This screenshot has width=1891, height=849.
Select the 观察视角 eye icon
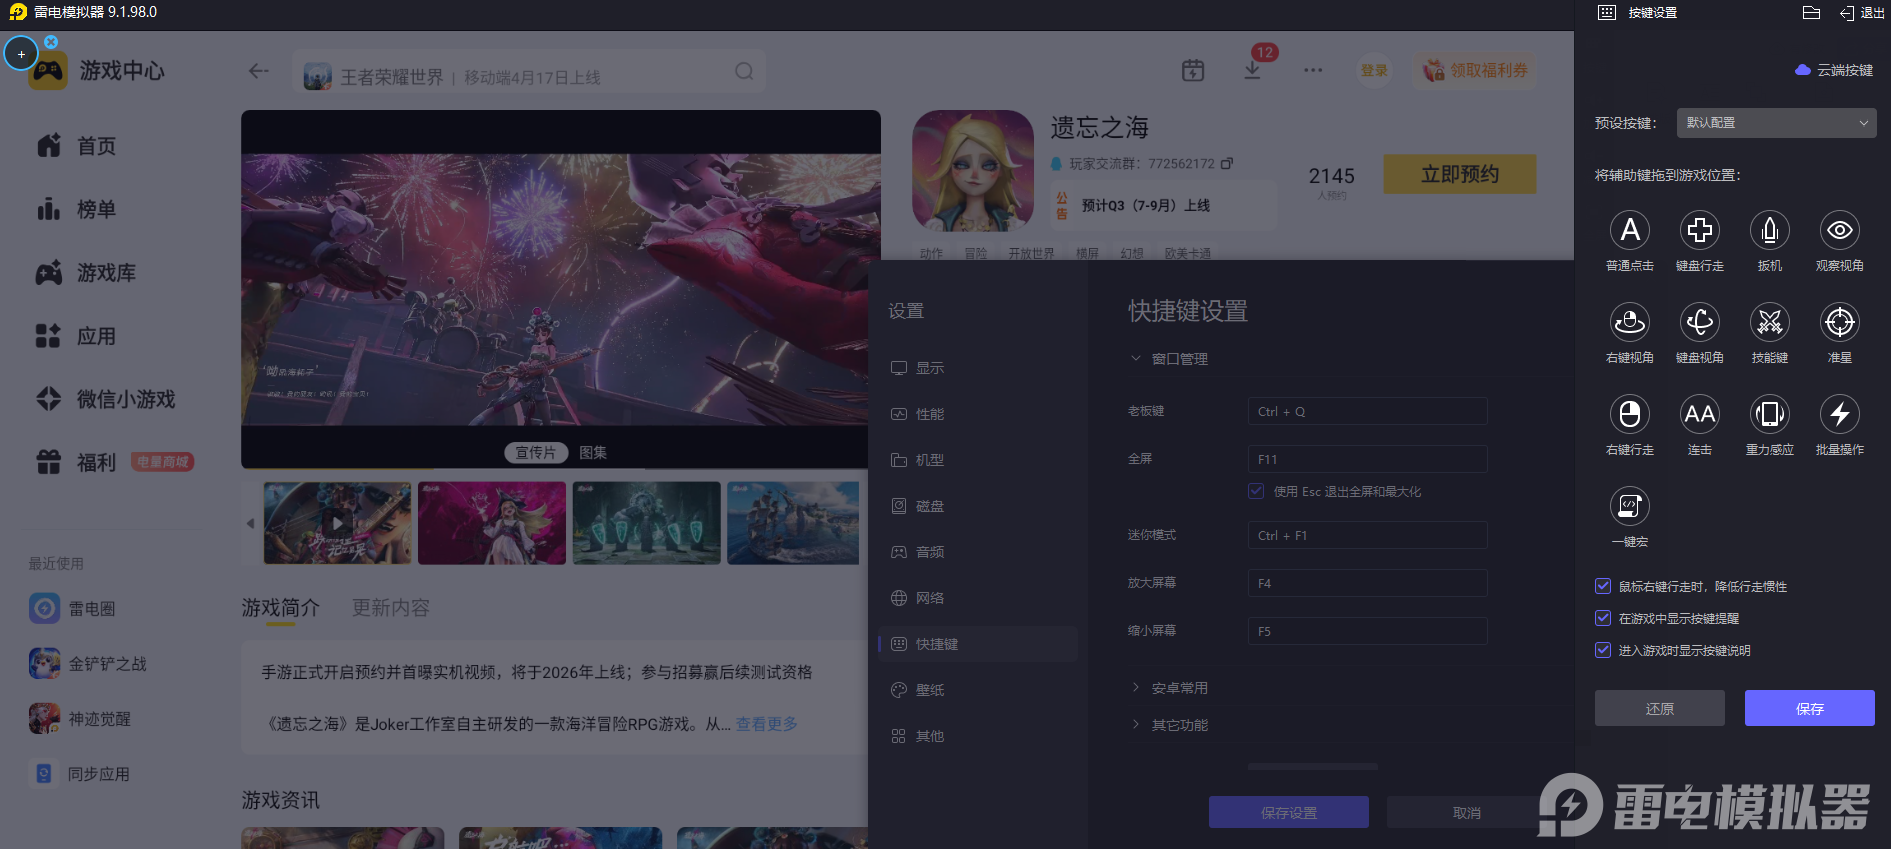(1839, 231)
